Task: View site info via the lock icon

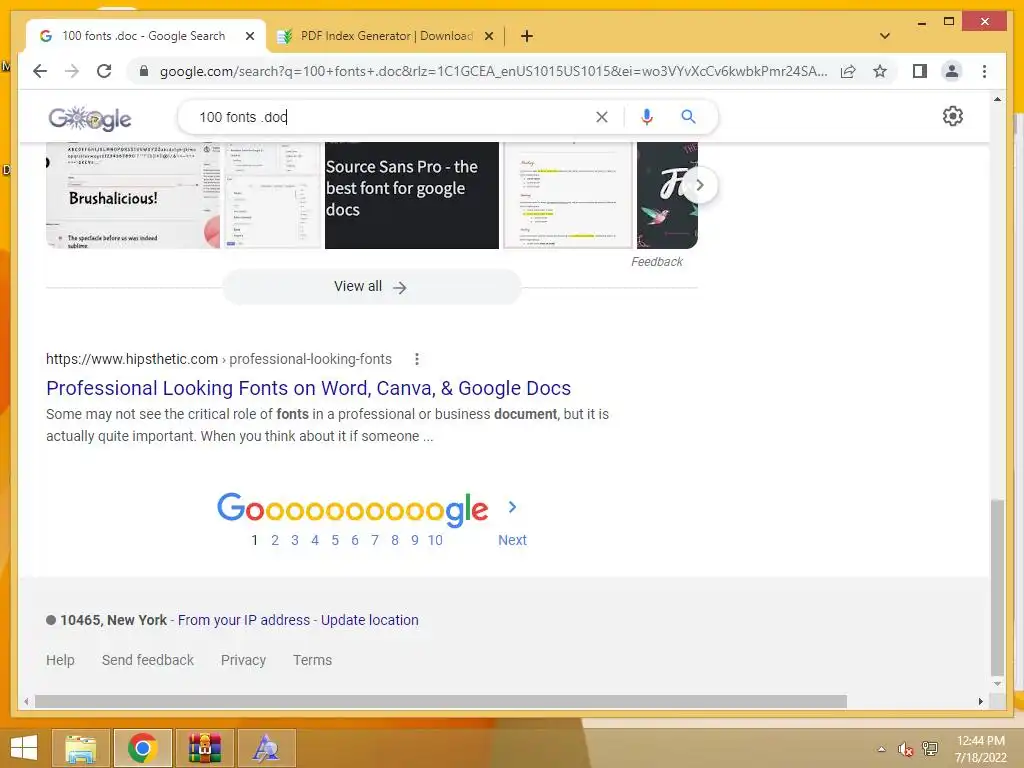Action: pos(144,71)
